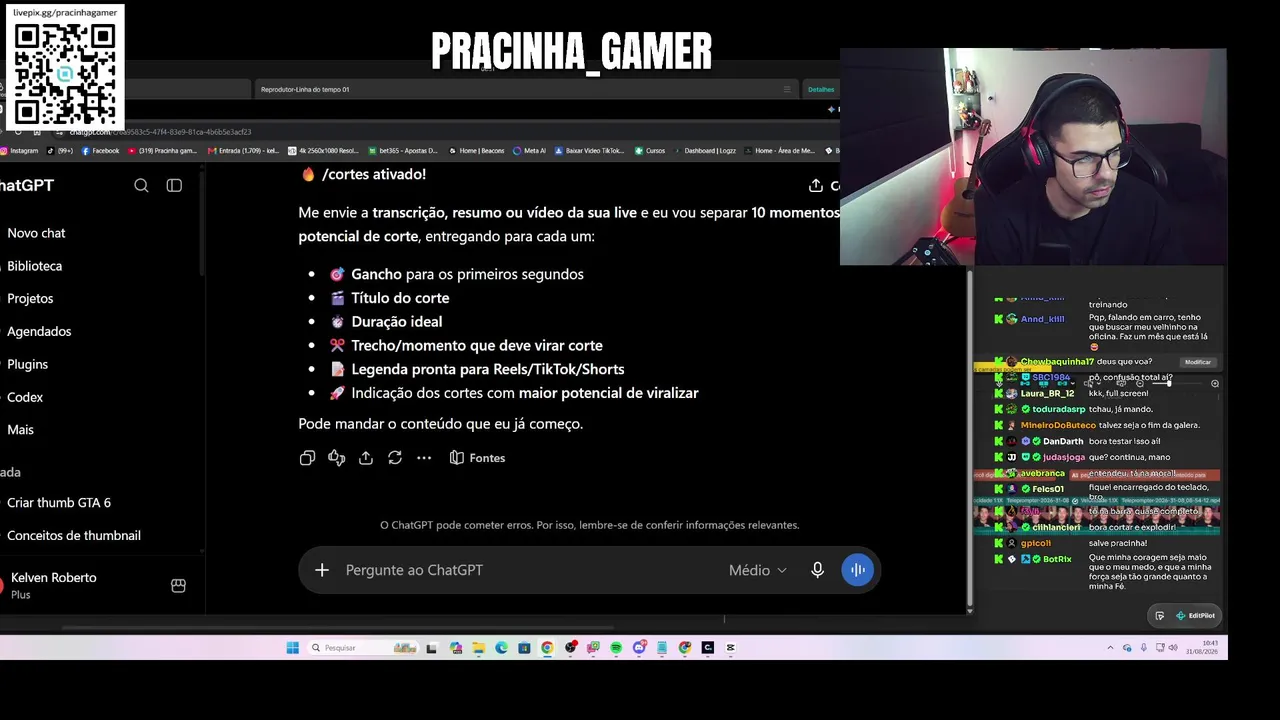Open Discord from the taskbar
The width and height of the screenshot is (1280, 720).
[x=639, y=648]
